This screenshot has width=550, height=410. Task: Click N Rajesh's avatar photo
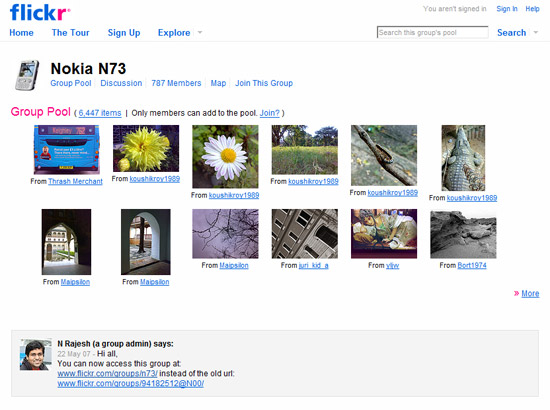tap(36, 355)
